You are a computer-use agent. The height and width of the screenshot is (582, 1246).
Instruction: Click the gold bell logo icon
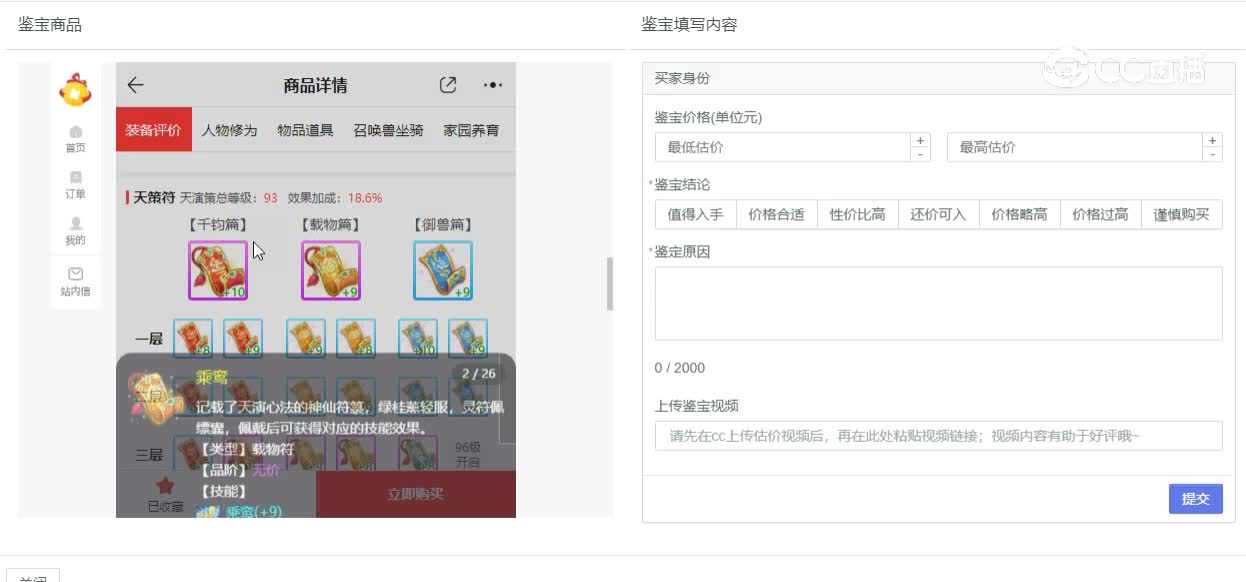click(x=75, y=89)
